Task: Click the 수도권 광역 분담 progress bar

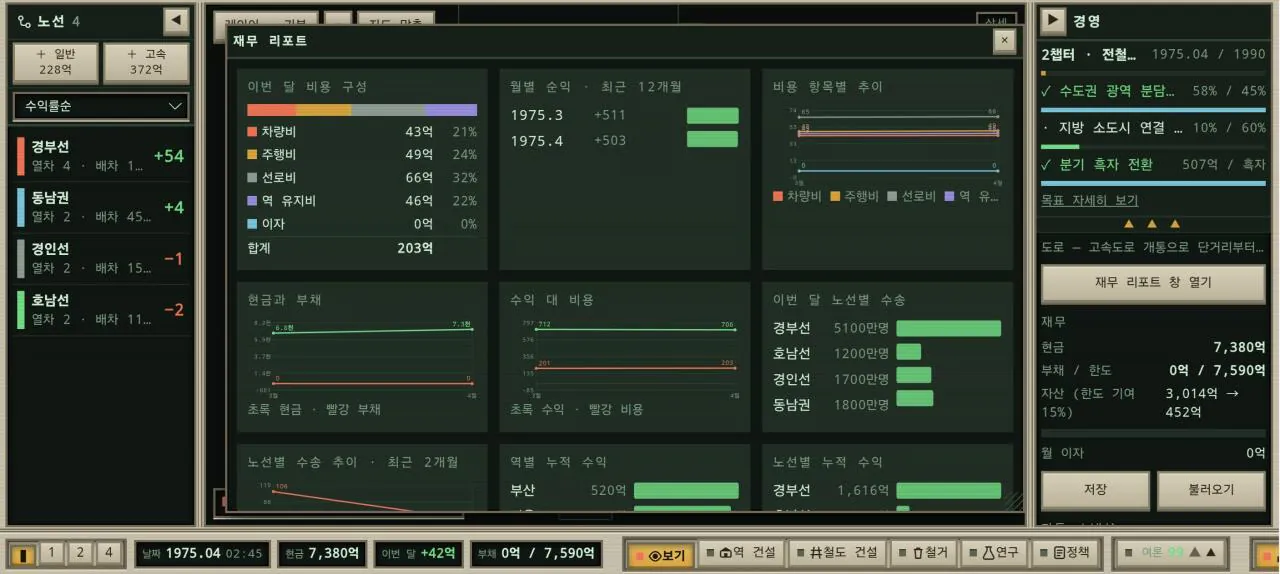Action: tap(1153, 109)
